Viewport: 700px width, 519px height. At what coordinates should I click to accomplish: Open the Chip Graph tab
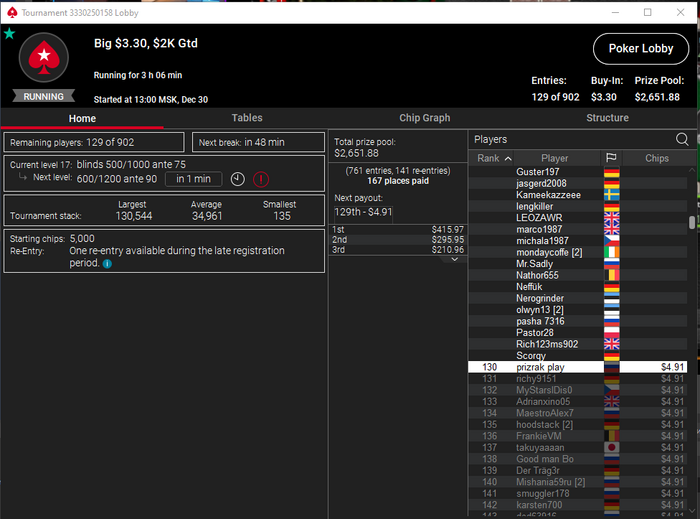click(x=425, y=118)
